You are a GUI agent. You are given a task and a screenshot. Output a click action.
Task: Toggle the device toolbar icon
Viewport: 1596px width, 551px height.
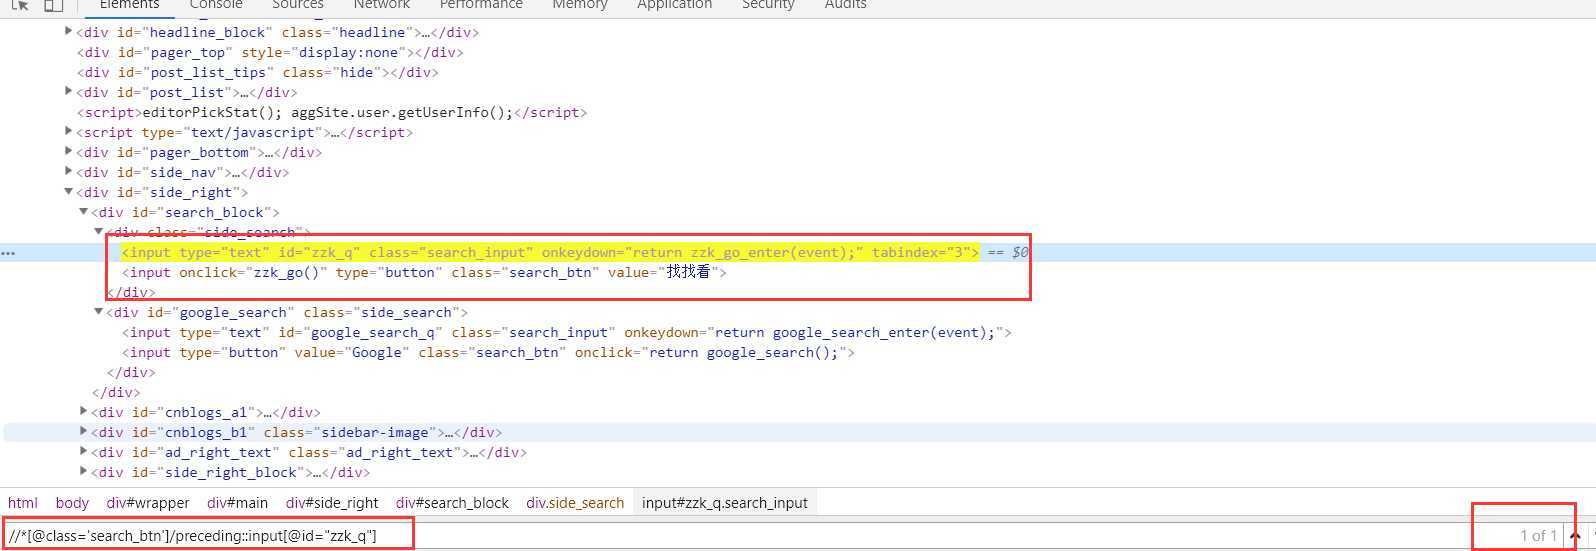point(53,4)
